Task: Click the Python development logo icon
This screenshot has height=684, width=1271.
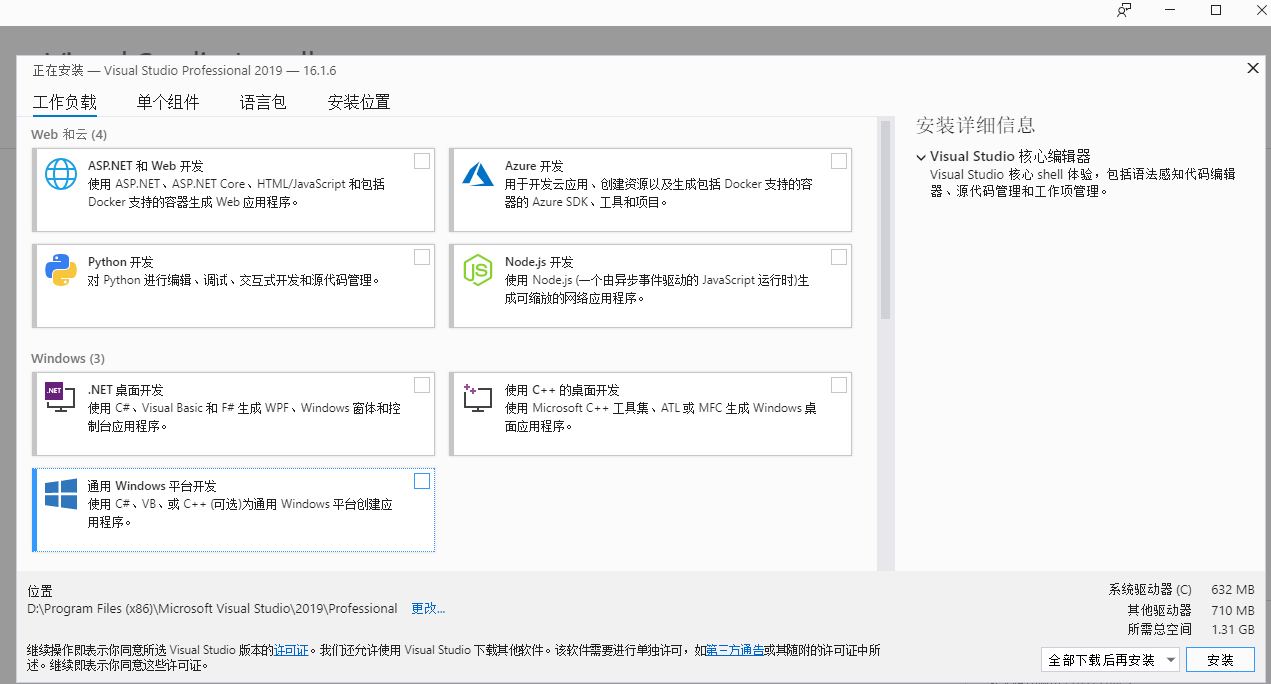Action: [x=61, y=271]
